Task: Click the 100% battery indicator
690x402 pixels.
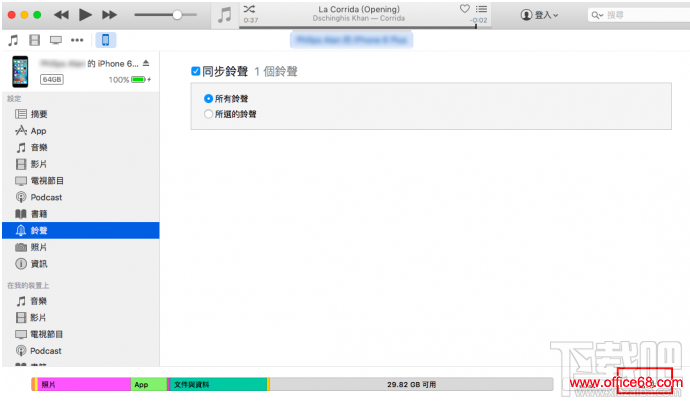Action: [x=130, y=80]
